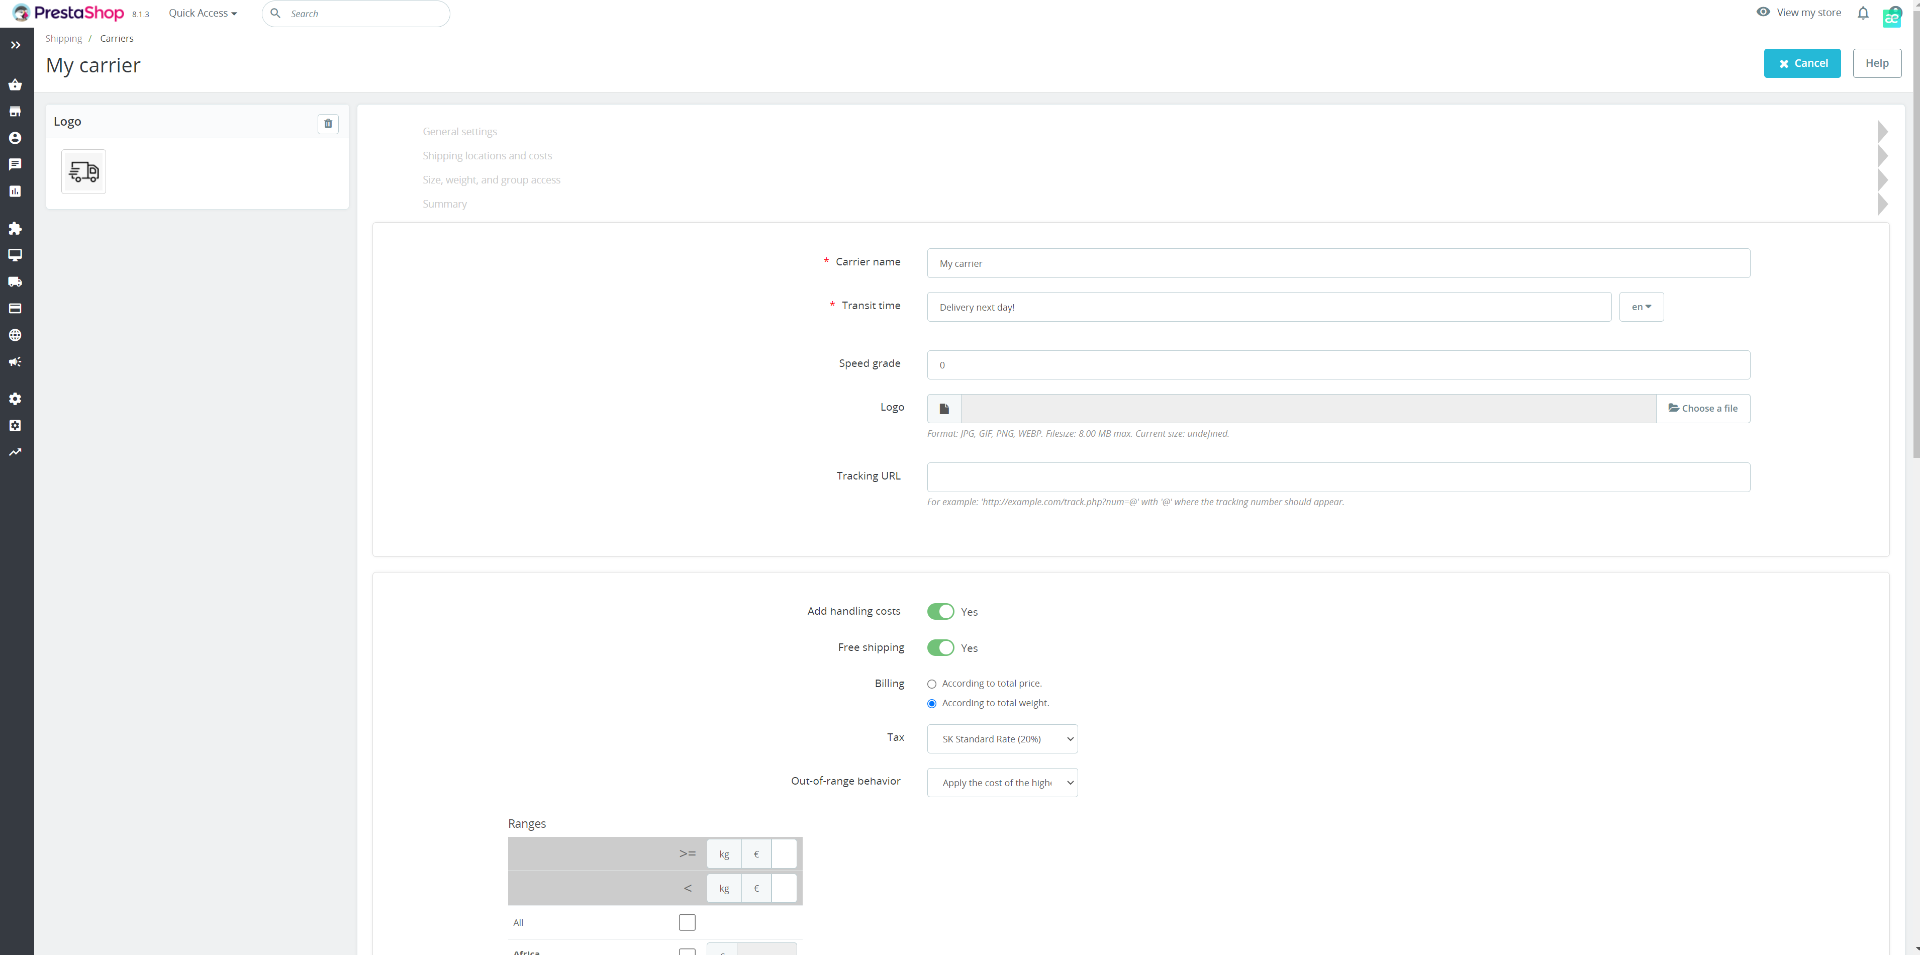The width and height of the screenshot is (1920, 955).
Task: Open Modules via the puzzle icon
Action: click(x=15, y=229)
